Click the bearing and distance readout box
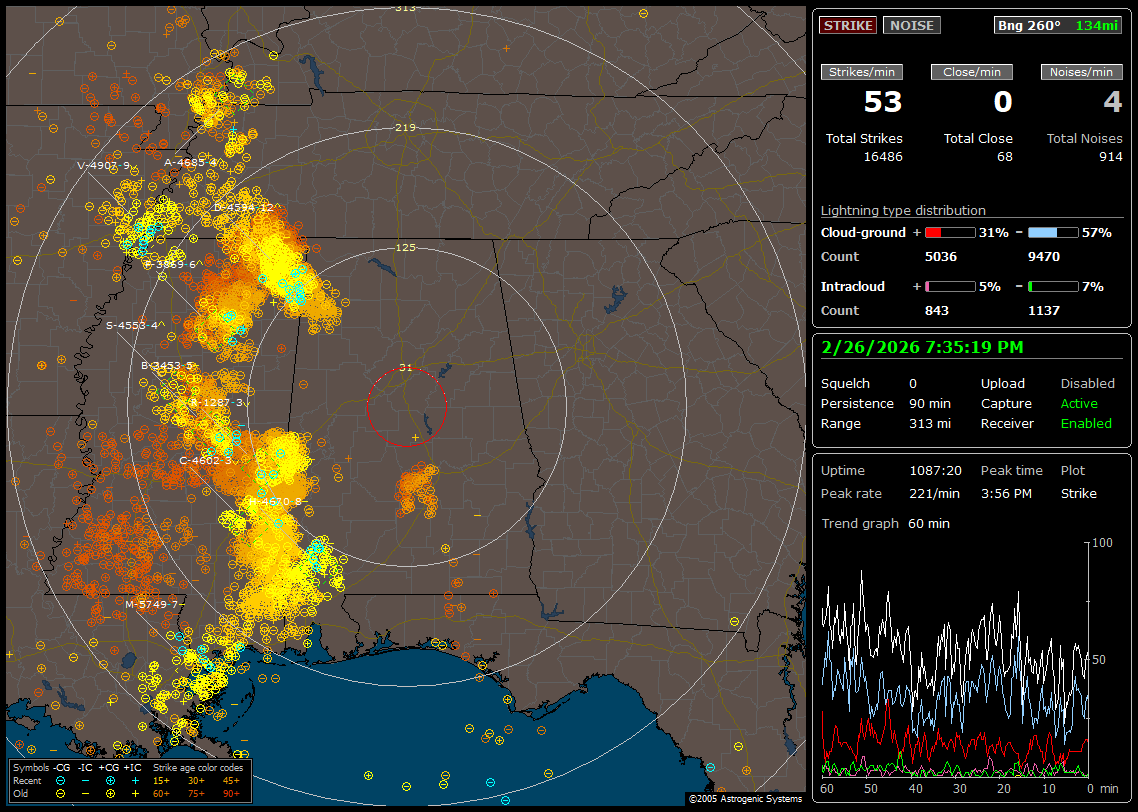This screenshot has height=812, width=1138. pyautogui.click(x=1058, y=26)
